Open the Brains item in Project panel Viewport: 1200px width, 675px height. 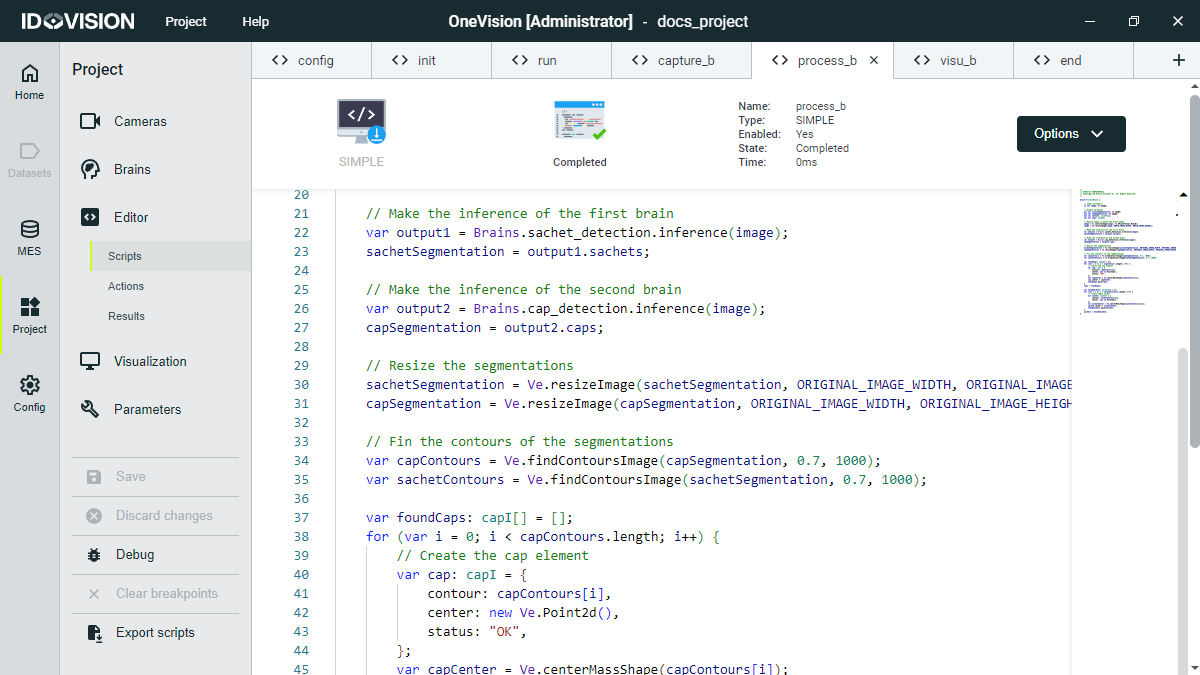132,169
